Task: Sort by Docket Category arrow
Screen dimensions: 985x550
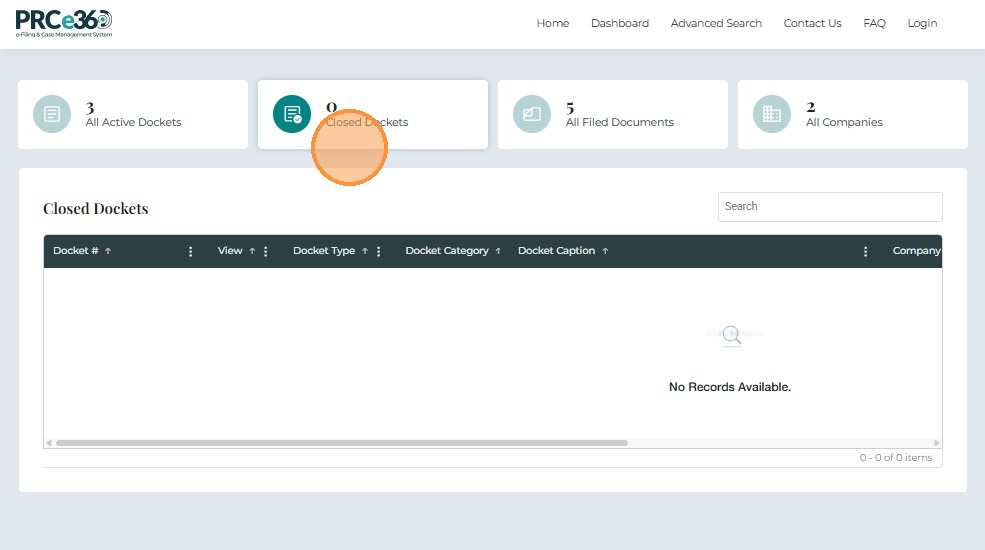Action: click(498, 251)
